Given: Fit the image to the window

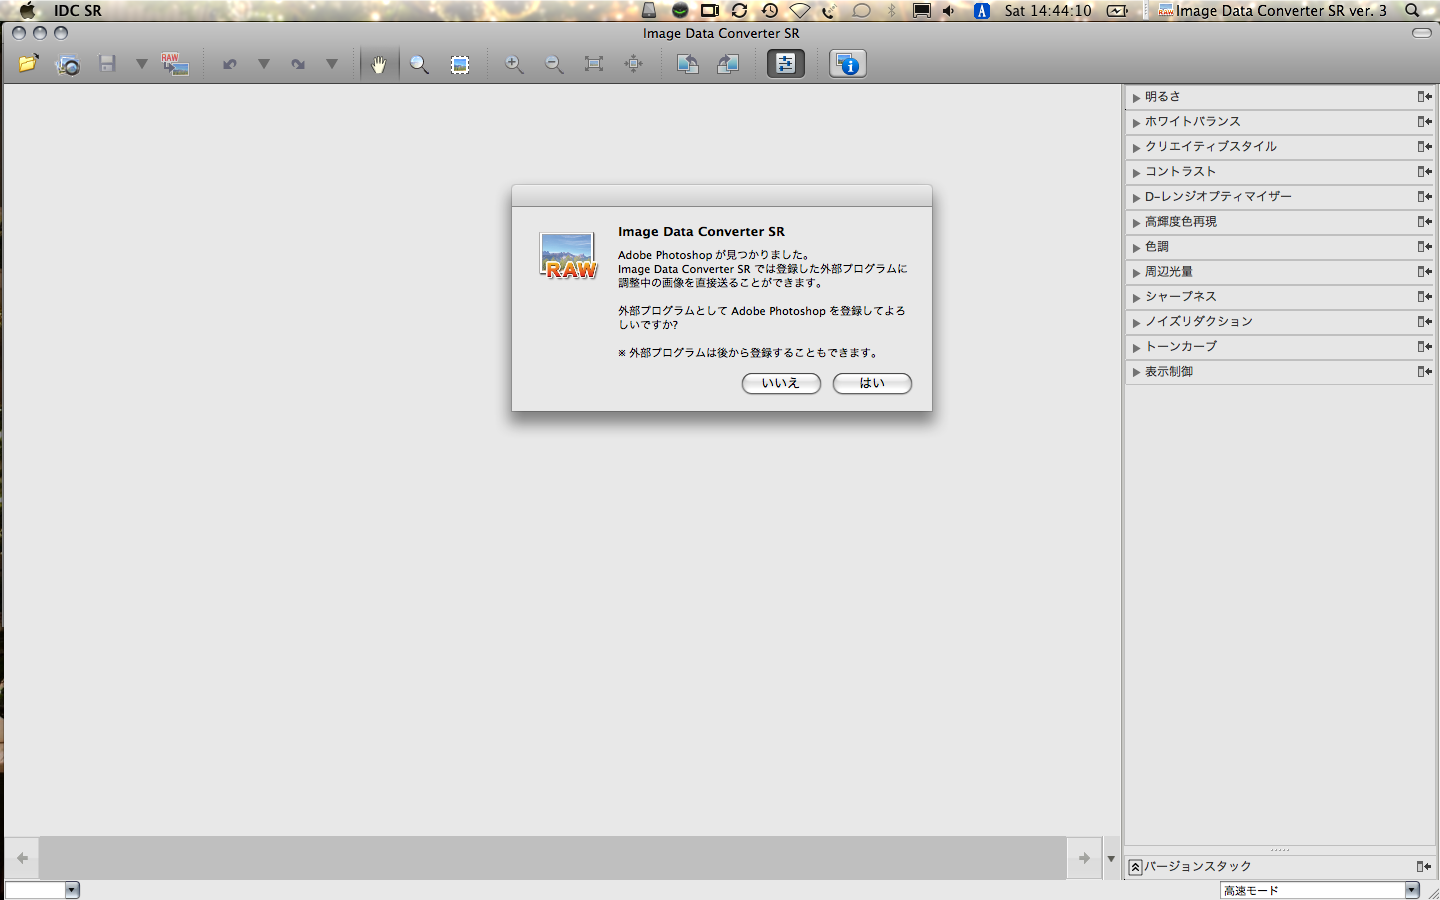Looking at the screenshot, I should 594,64.
